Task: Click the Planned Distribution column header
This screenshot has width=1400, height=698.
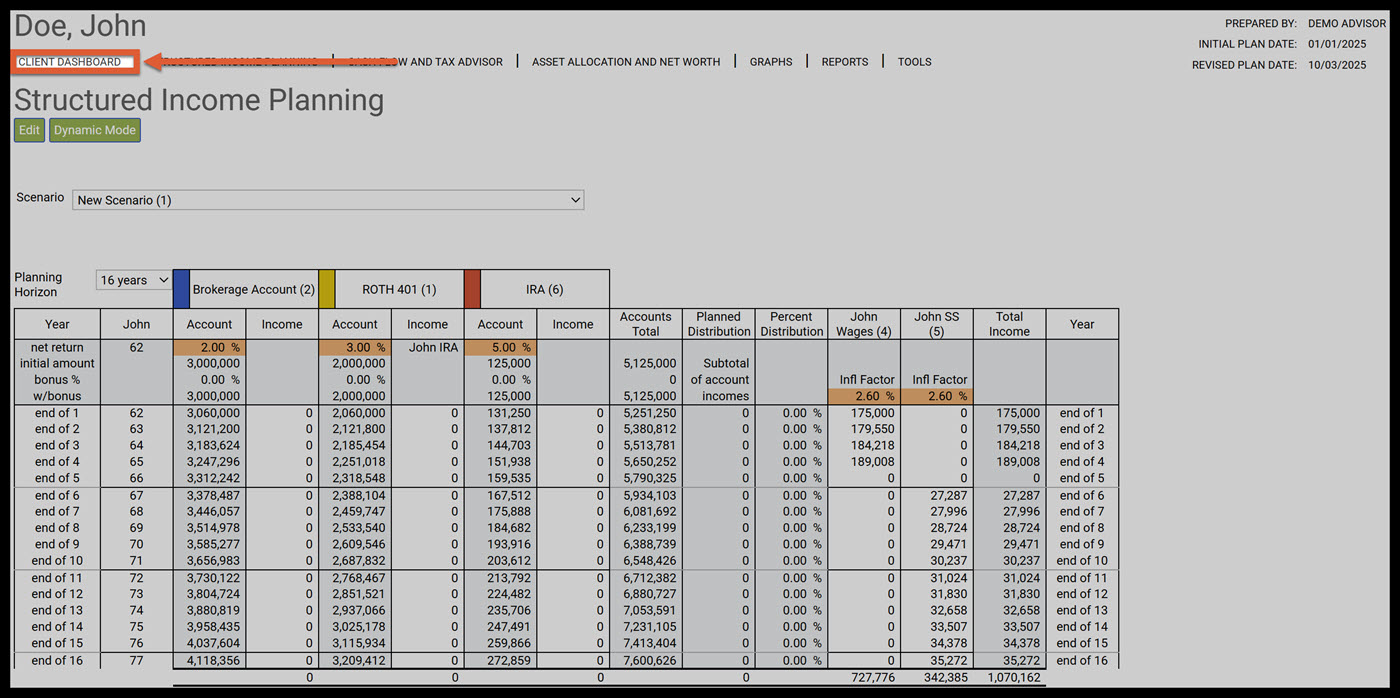Action: (x=719, y=324)
